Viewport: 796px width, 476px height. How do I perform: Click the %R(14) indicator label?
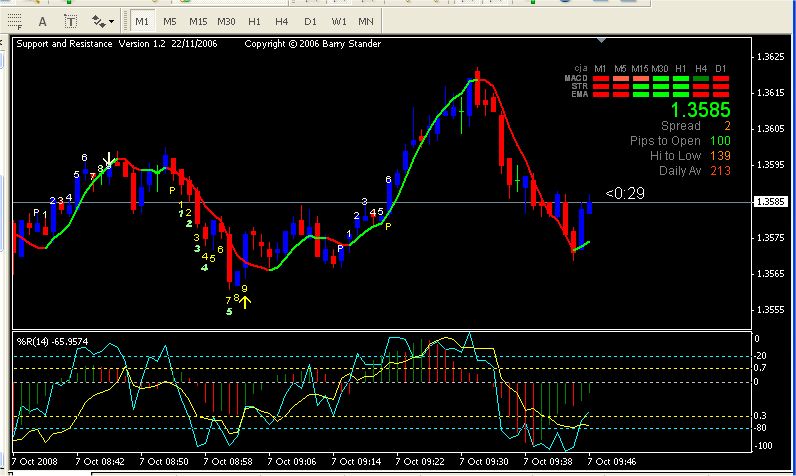point(50,342)
